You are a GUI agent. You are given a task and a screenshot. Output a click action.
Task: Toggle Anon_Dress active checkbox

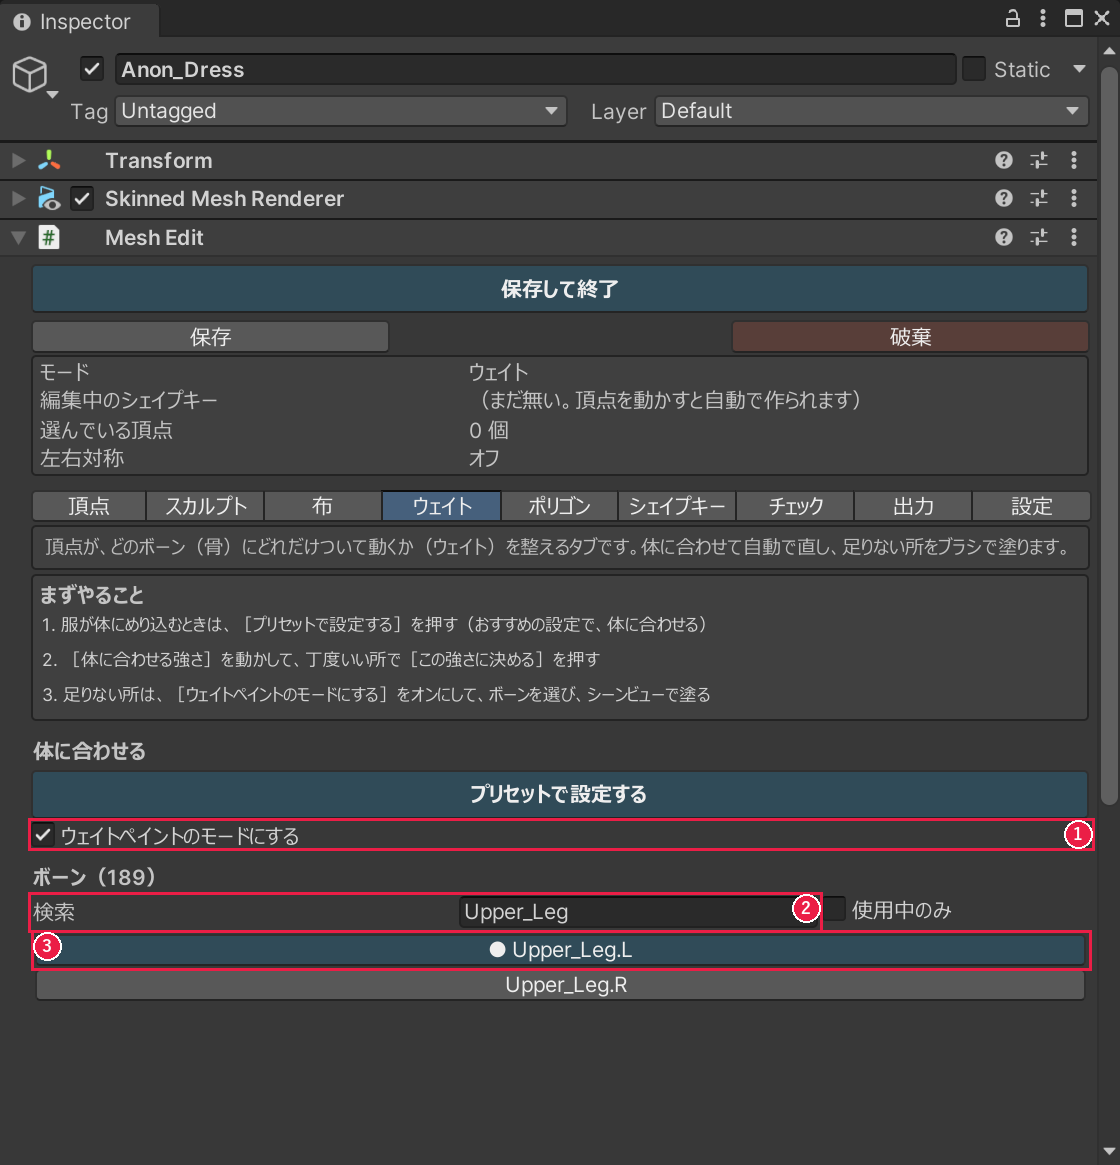click(x=91, y=69)
